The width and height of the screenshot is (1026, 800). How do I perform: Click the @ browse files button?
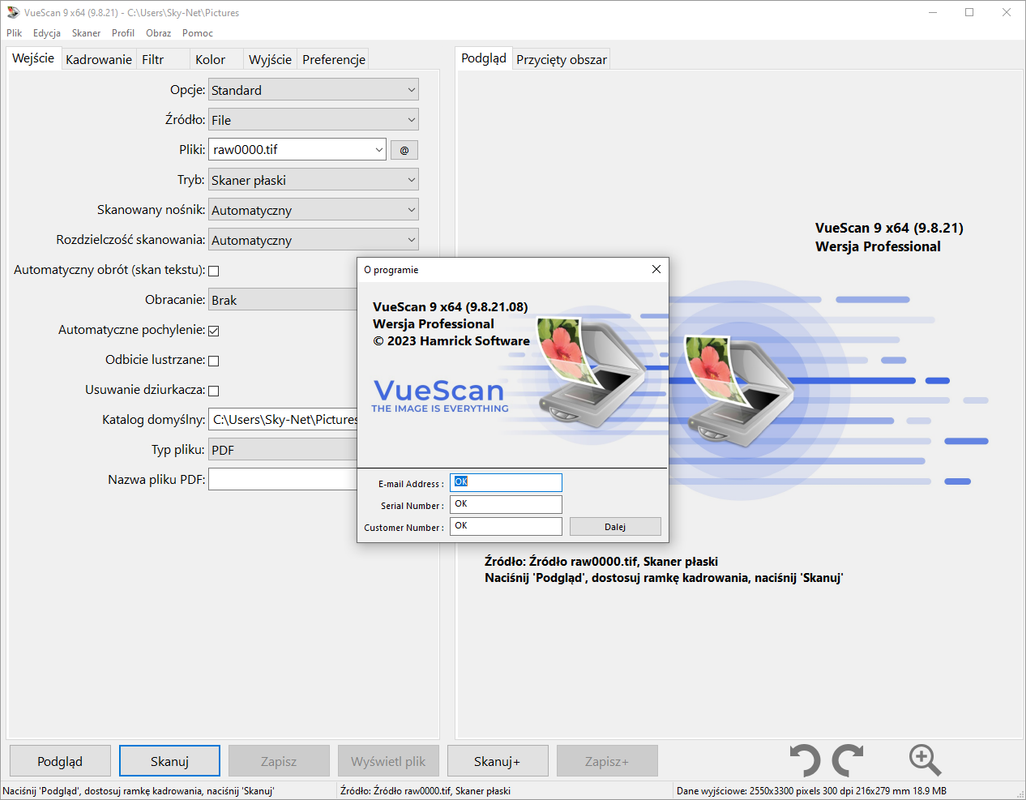tap(404, 150)
